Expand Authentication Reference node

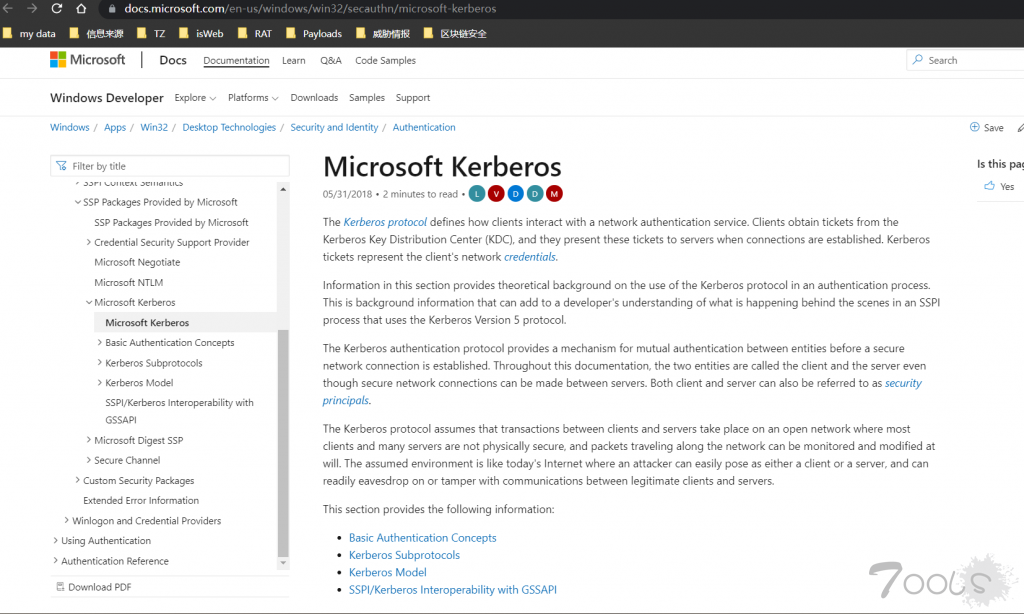pyautogui.click(x=56, y=561)
